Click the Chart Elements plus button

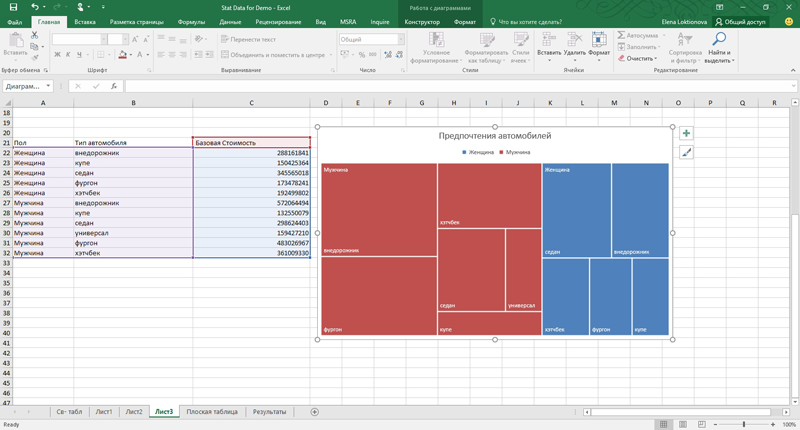(686, 133)
